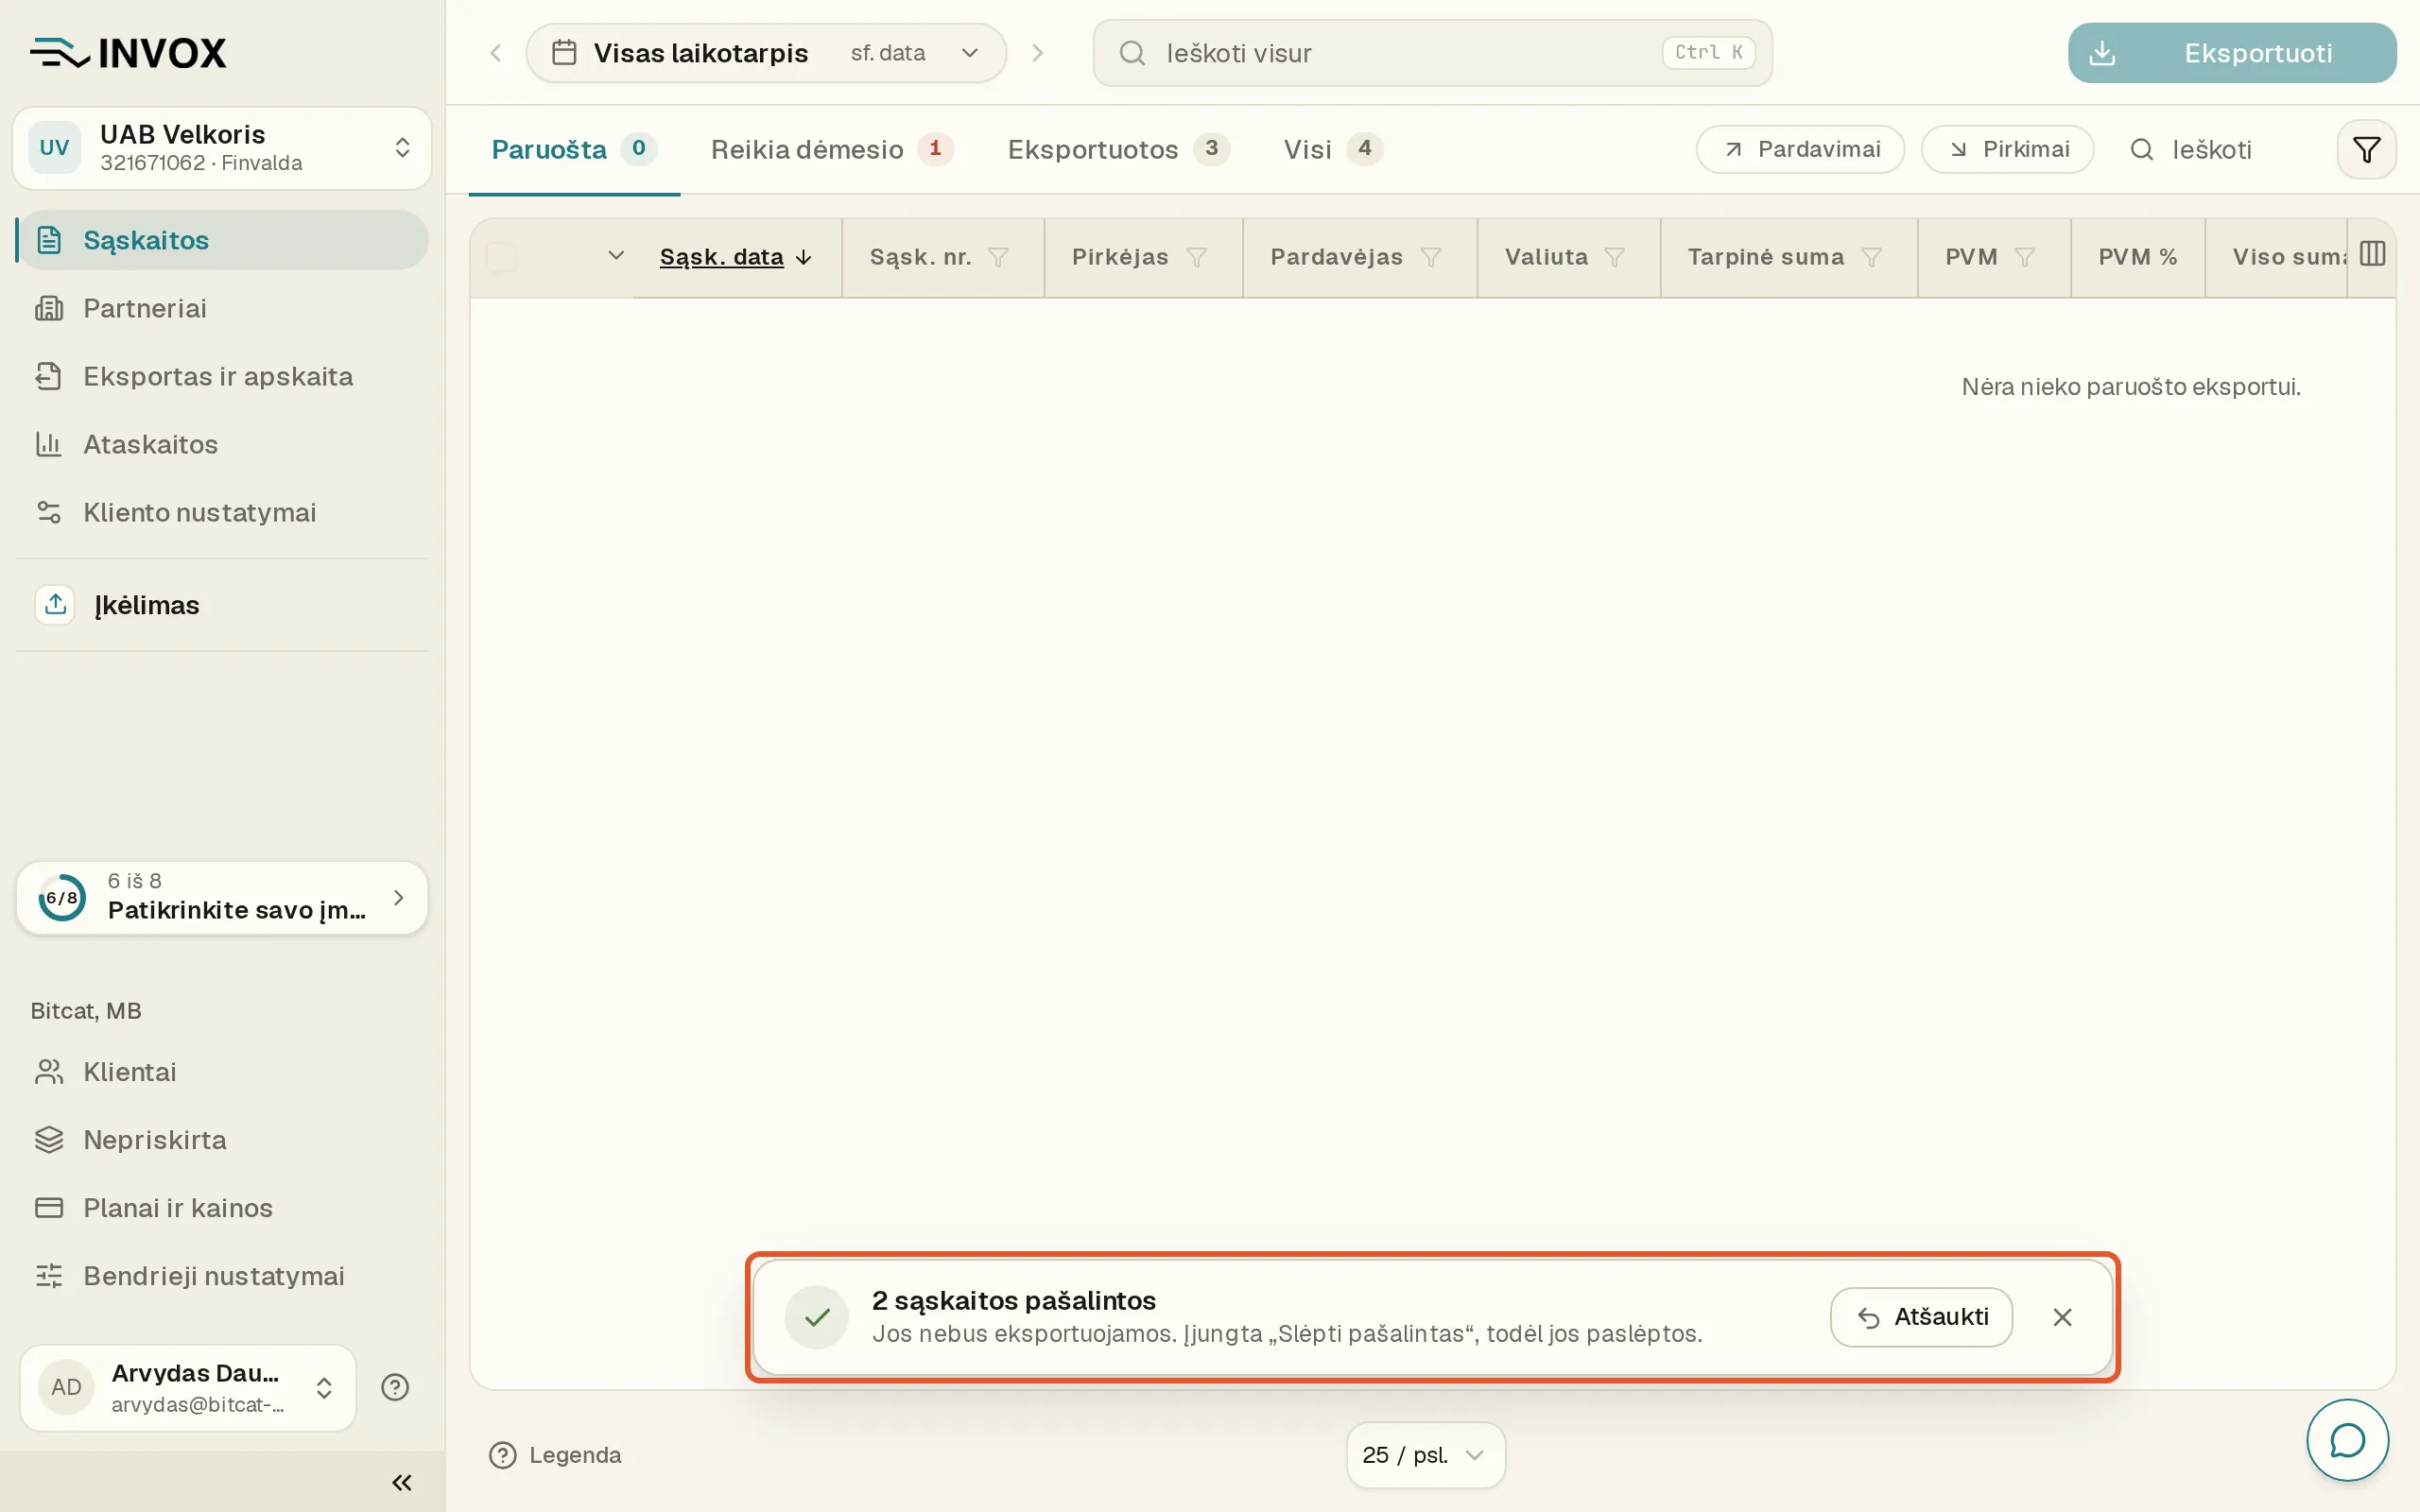Screen dimensions: 2420x1512
Task: Filter by Sąsk. nr. column funnel
Action: coord(997,258)
